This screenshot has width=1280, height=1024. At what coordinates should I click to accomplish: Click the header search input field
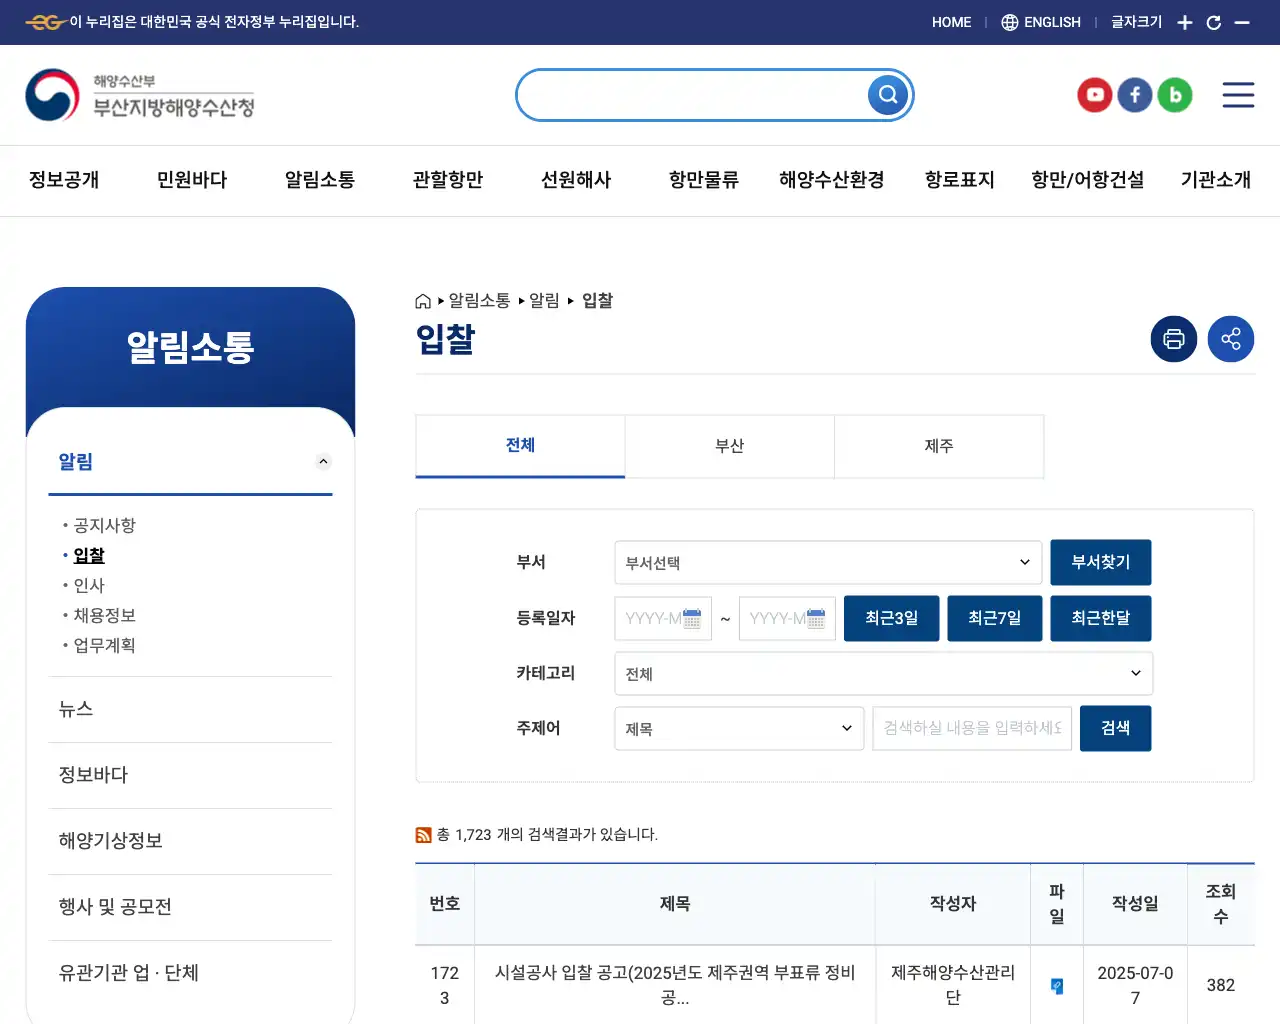[x=692, y=95]
